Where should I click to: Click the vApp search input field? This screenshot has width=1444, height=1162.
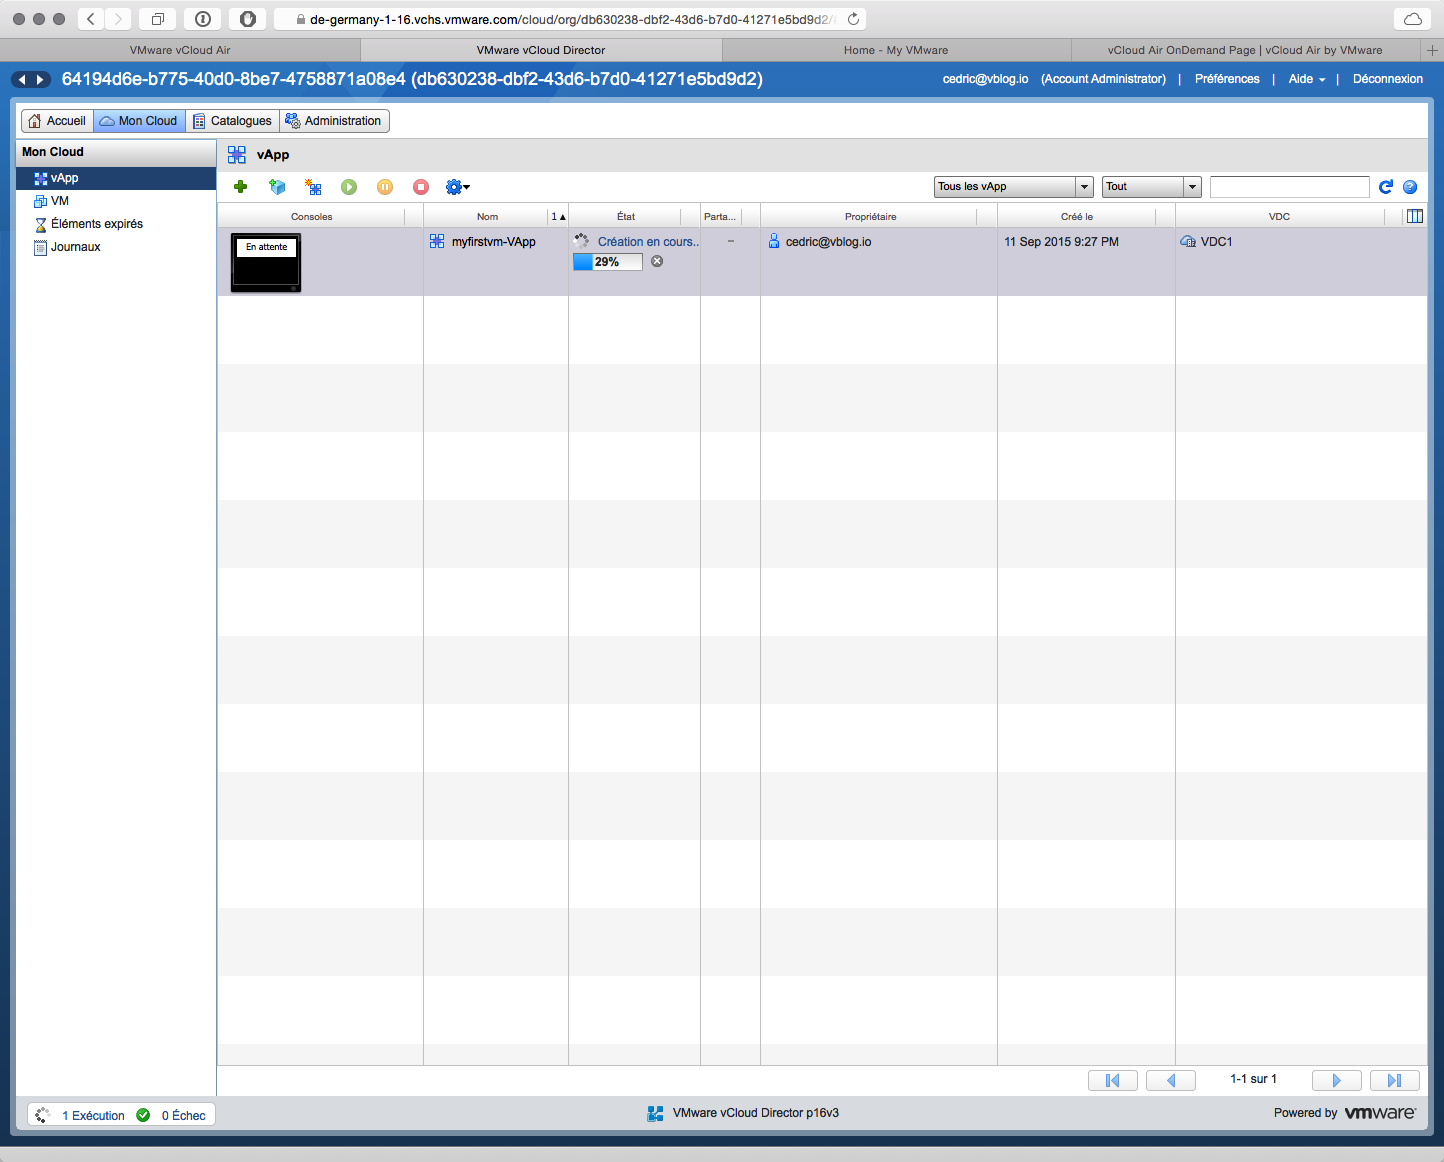click(1289, 187)
